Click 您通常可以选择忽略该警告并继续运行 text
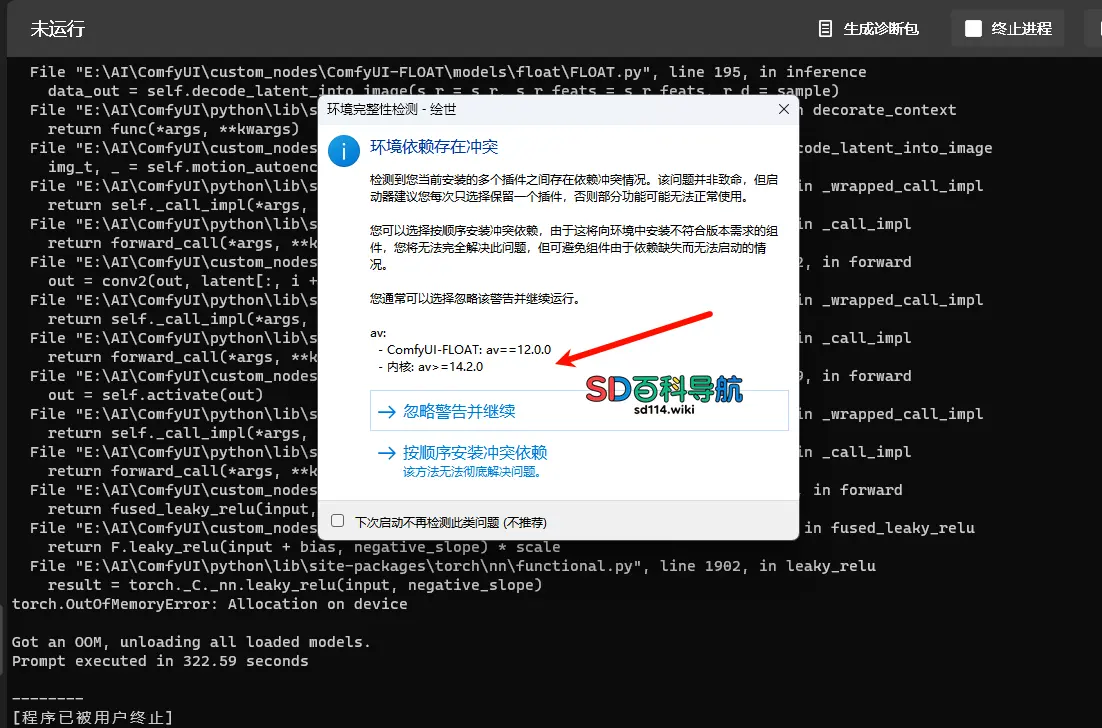This screenshot has width=1102, height=728. pos(475,299)
